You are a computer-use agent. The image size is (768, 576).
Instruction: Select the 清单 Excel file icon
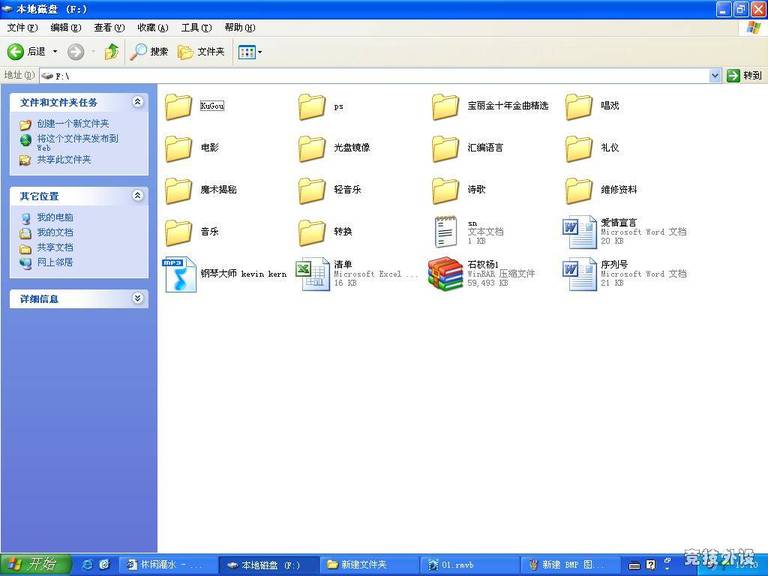(x=312, y=274)
